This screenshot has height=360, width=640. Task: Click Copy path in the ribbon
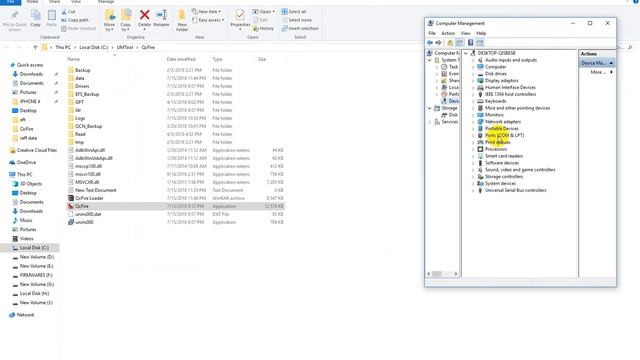(75, 20)
